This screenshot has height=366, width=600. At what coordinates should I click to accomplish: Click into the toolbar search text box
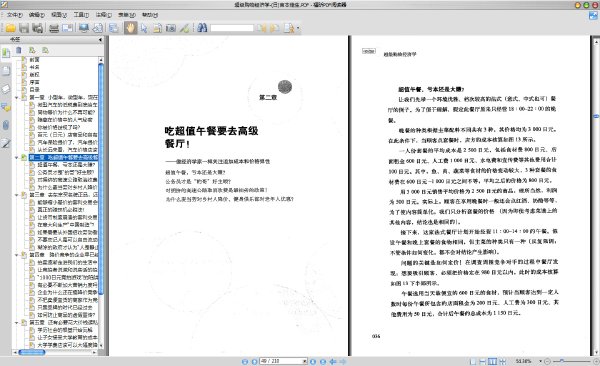coord(232,28)
